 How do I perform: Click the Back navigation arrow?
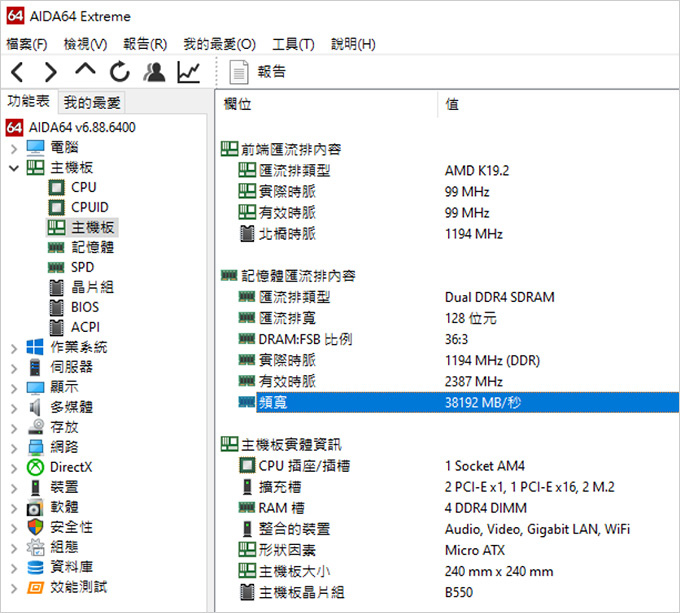point(17,72)
